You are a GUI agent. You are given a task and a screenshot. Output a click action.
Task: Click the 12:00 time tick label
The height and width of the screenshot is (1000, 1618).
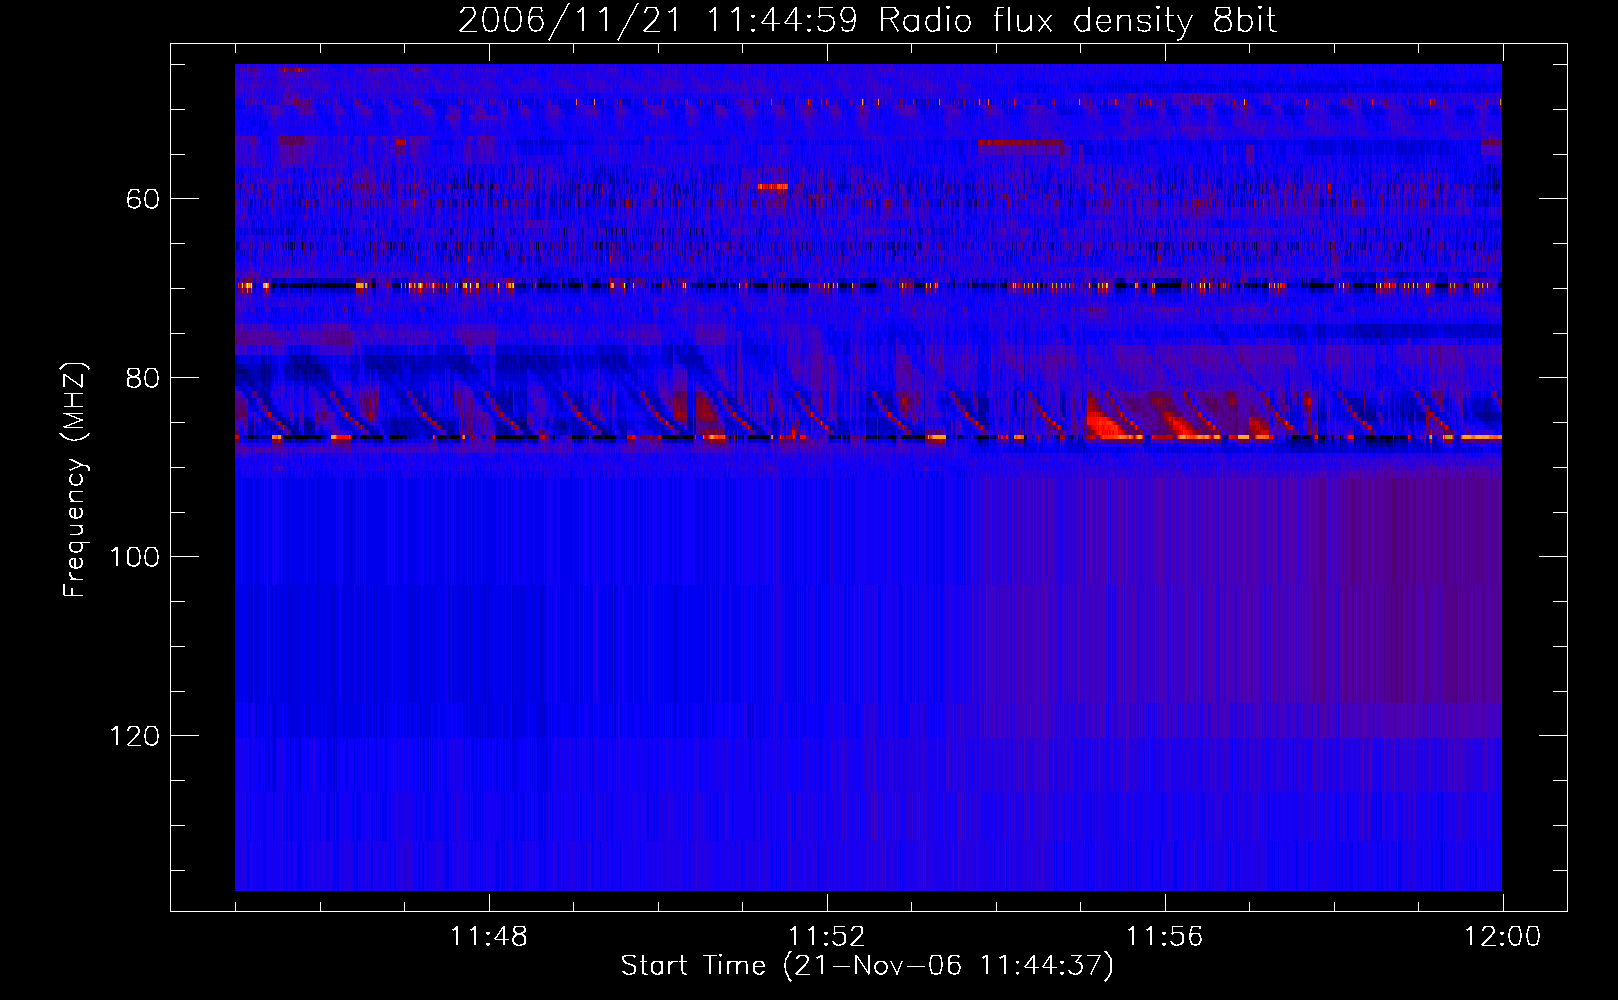[x=1502, y=937]
